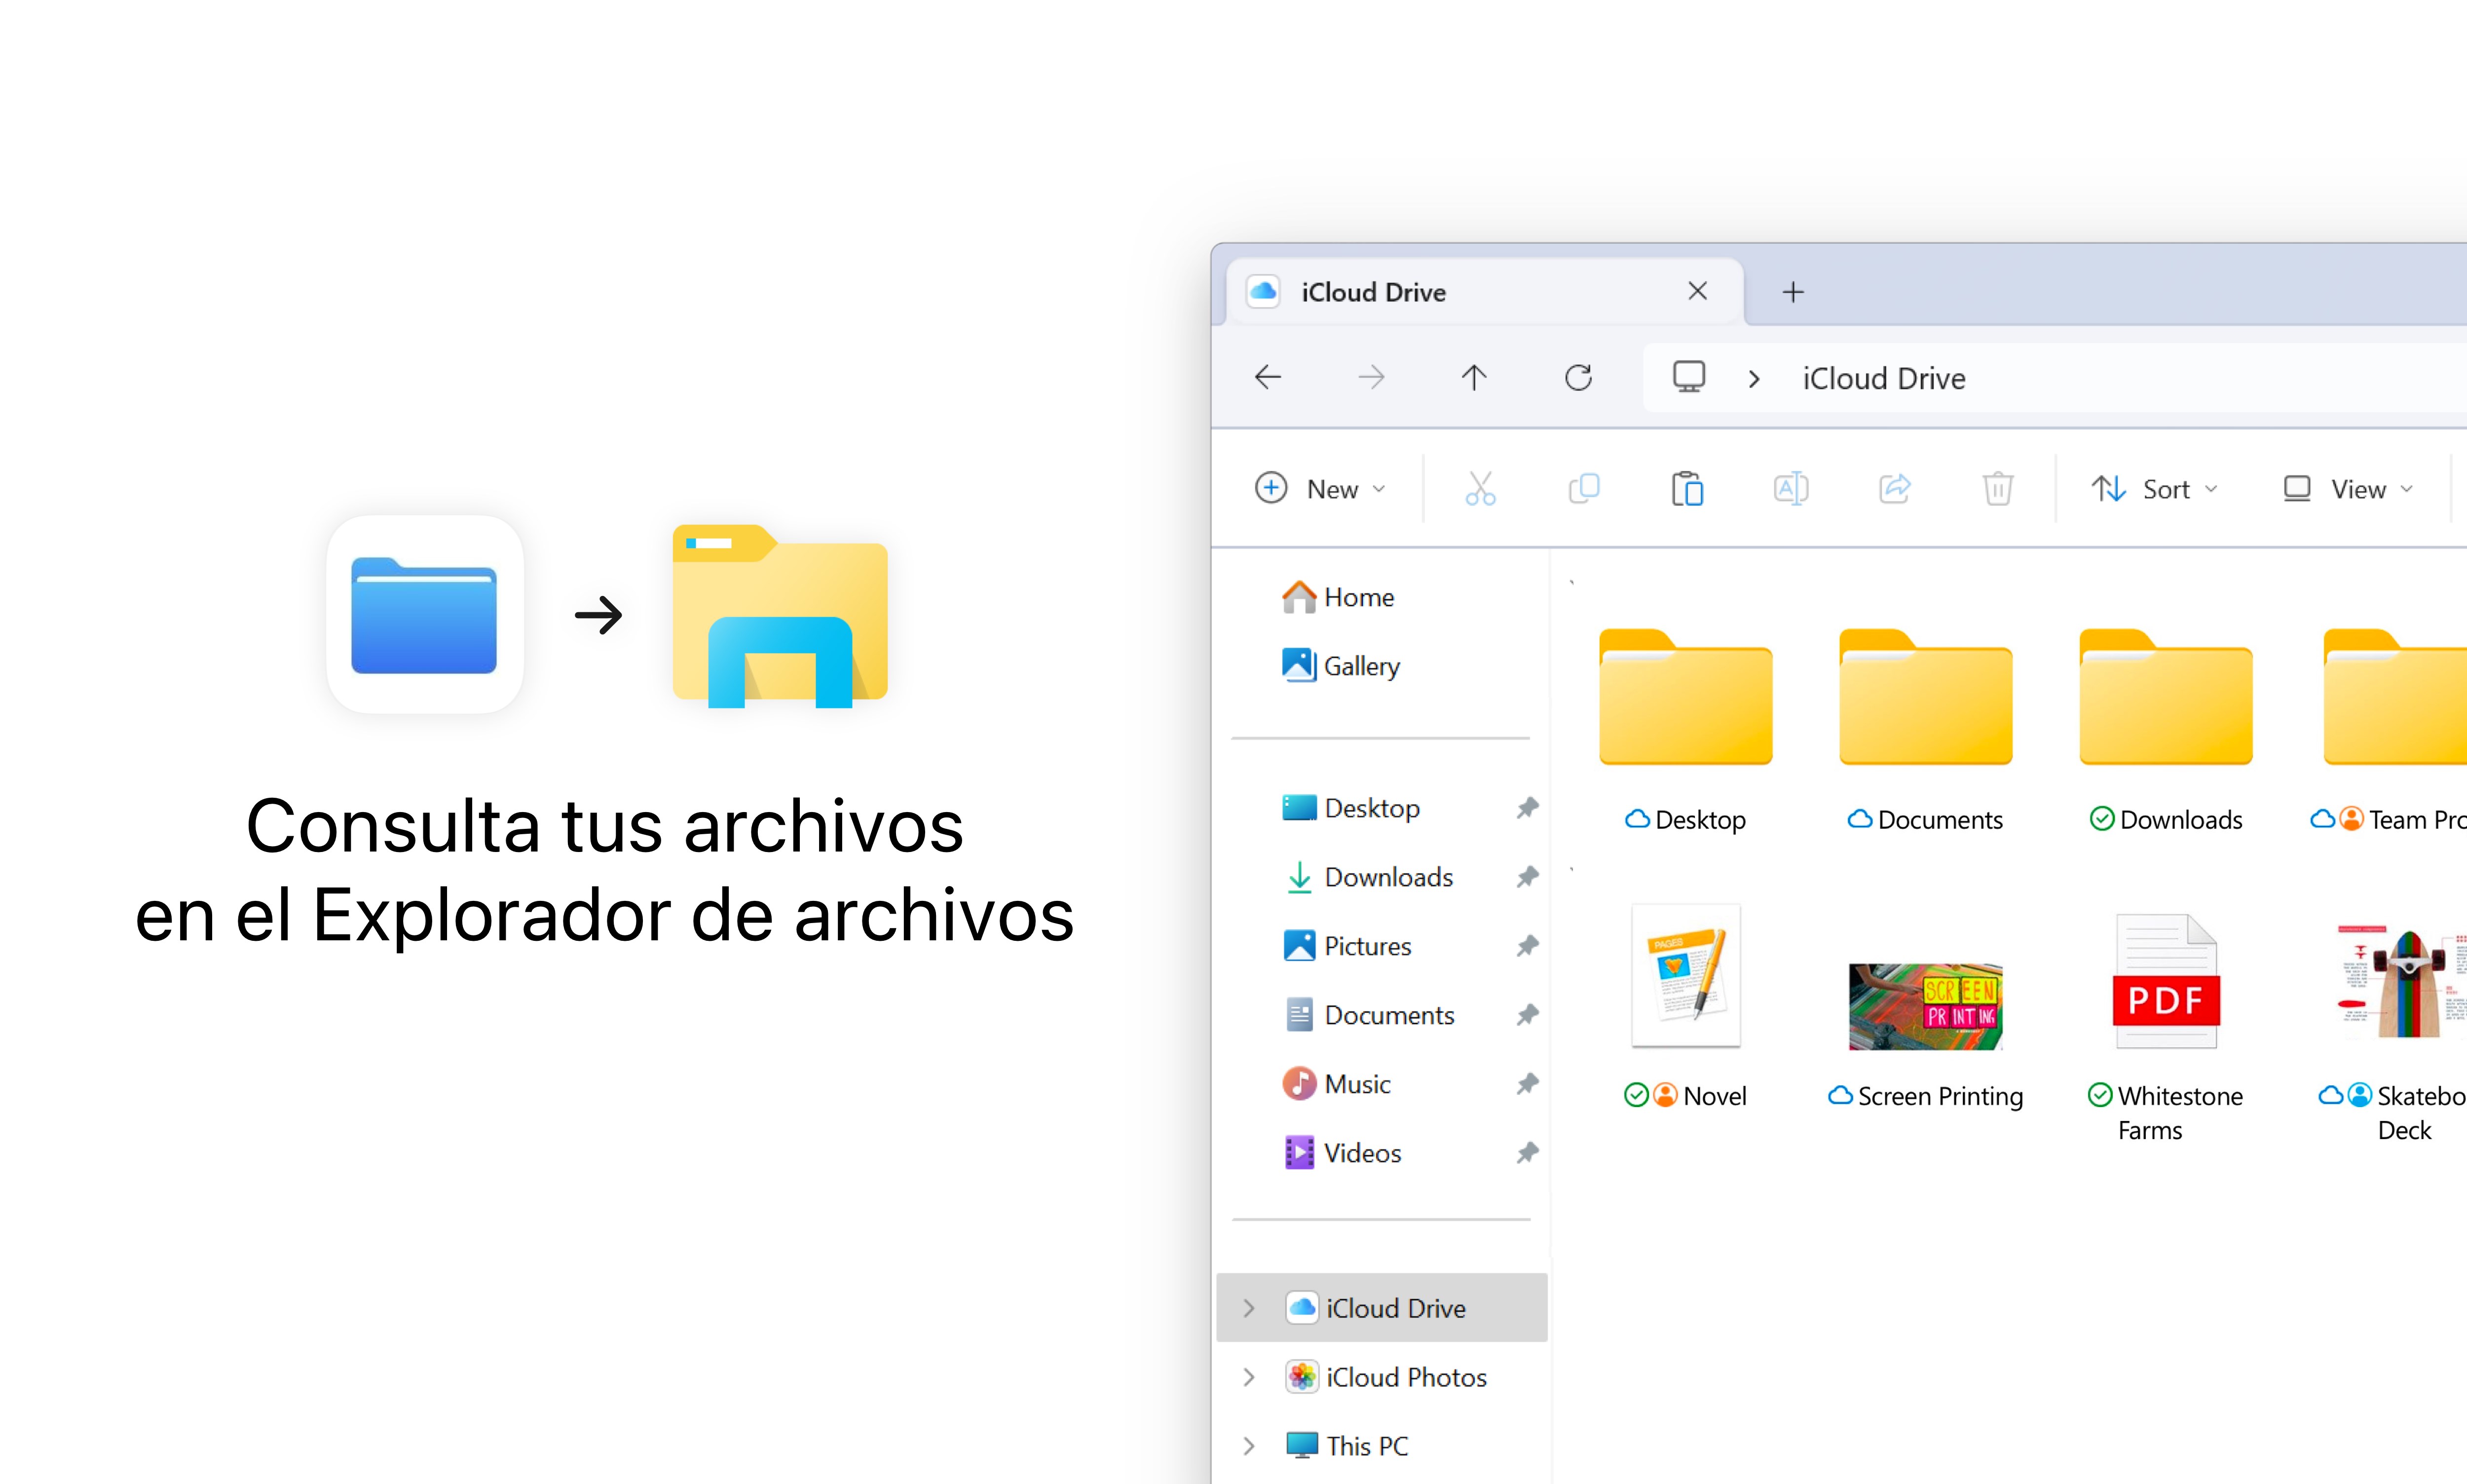
Task: Select Pictures in the sidebar
Action: tap(1346, 946)
